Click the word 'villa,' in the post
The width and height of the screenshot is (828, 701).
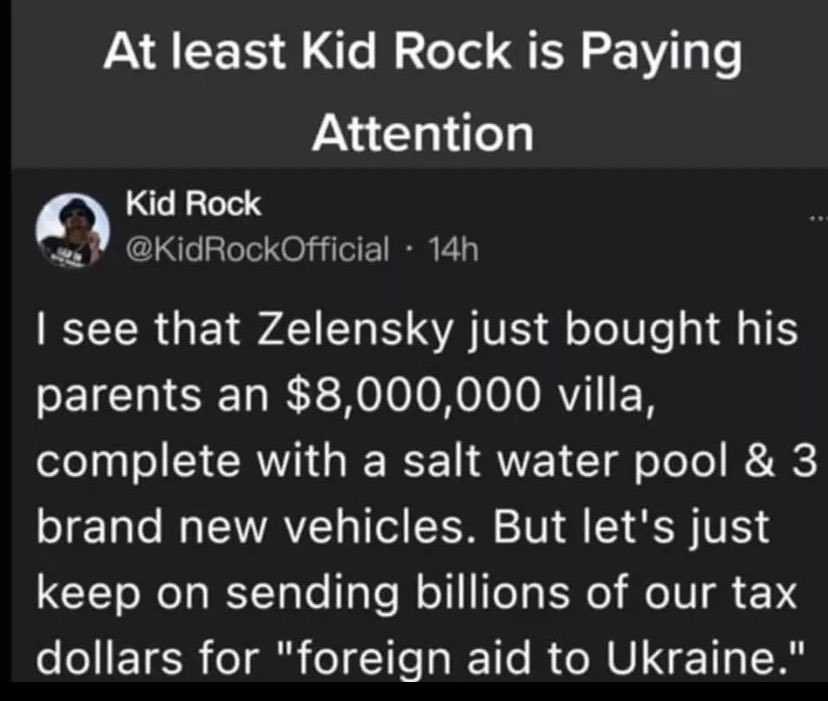point(607,396)
